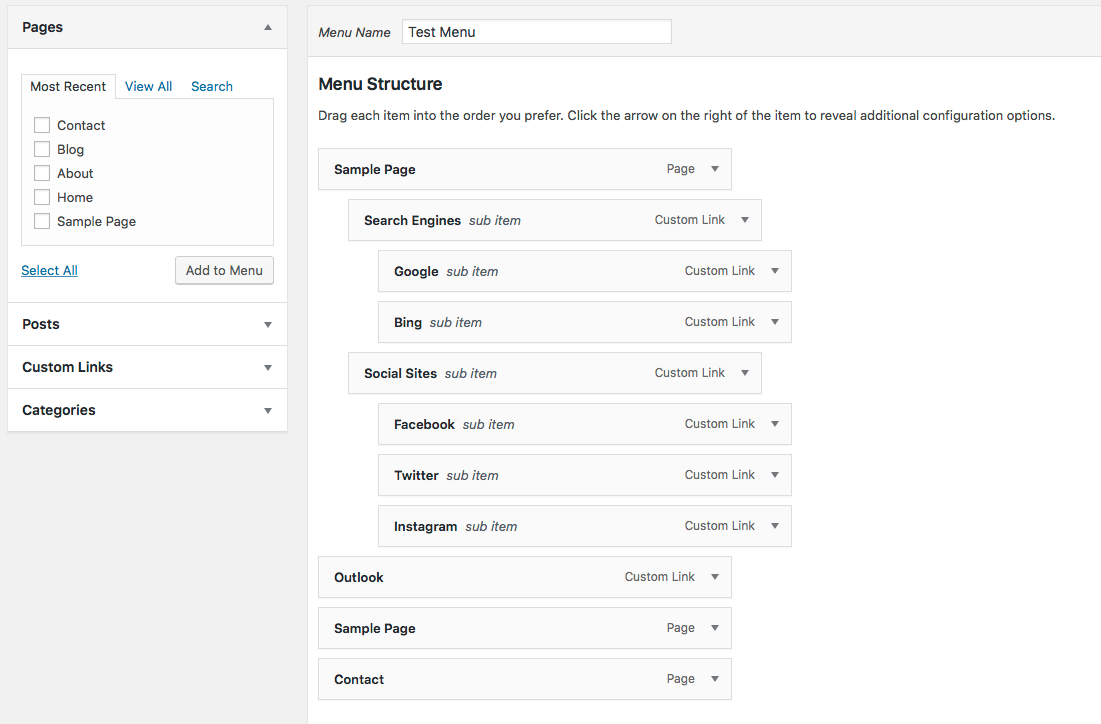Check the Contact page checkbox
The width and height of the screenshot is (1101, 724).
coord(42,125)
